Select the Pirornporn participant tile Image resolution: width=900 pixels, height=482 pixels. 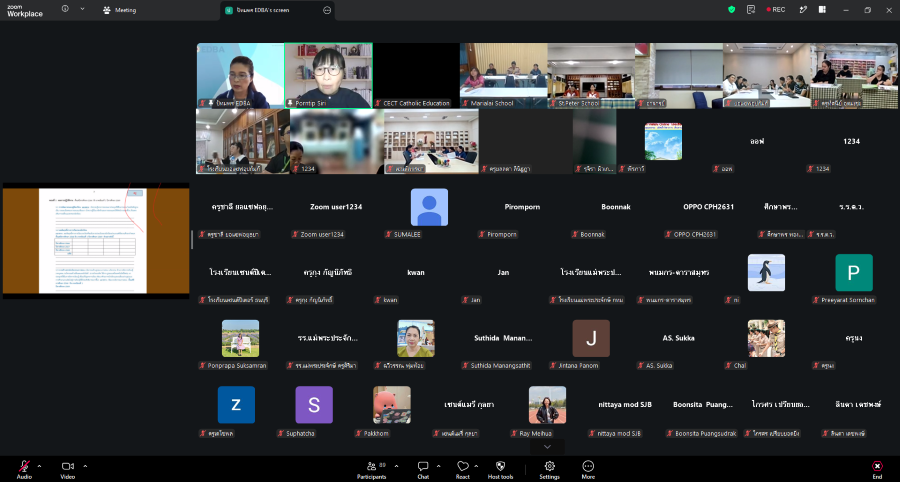tap(522, 207)
